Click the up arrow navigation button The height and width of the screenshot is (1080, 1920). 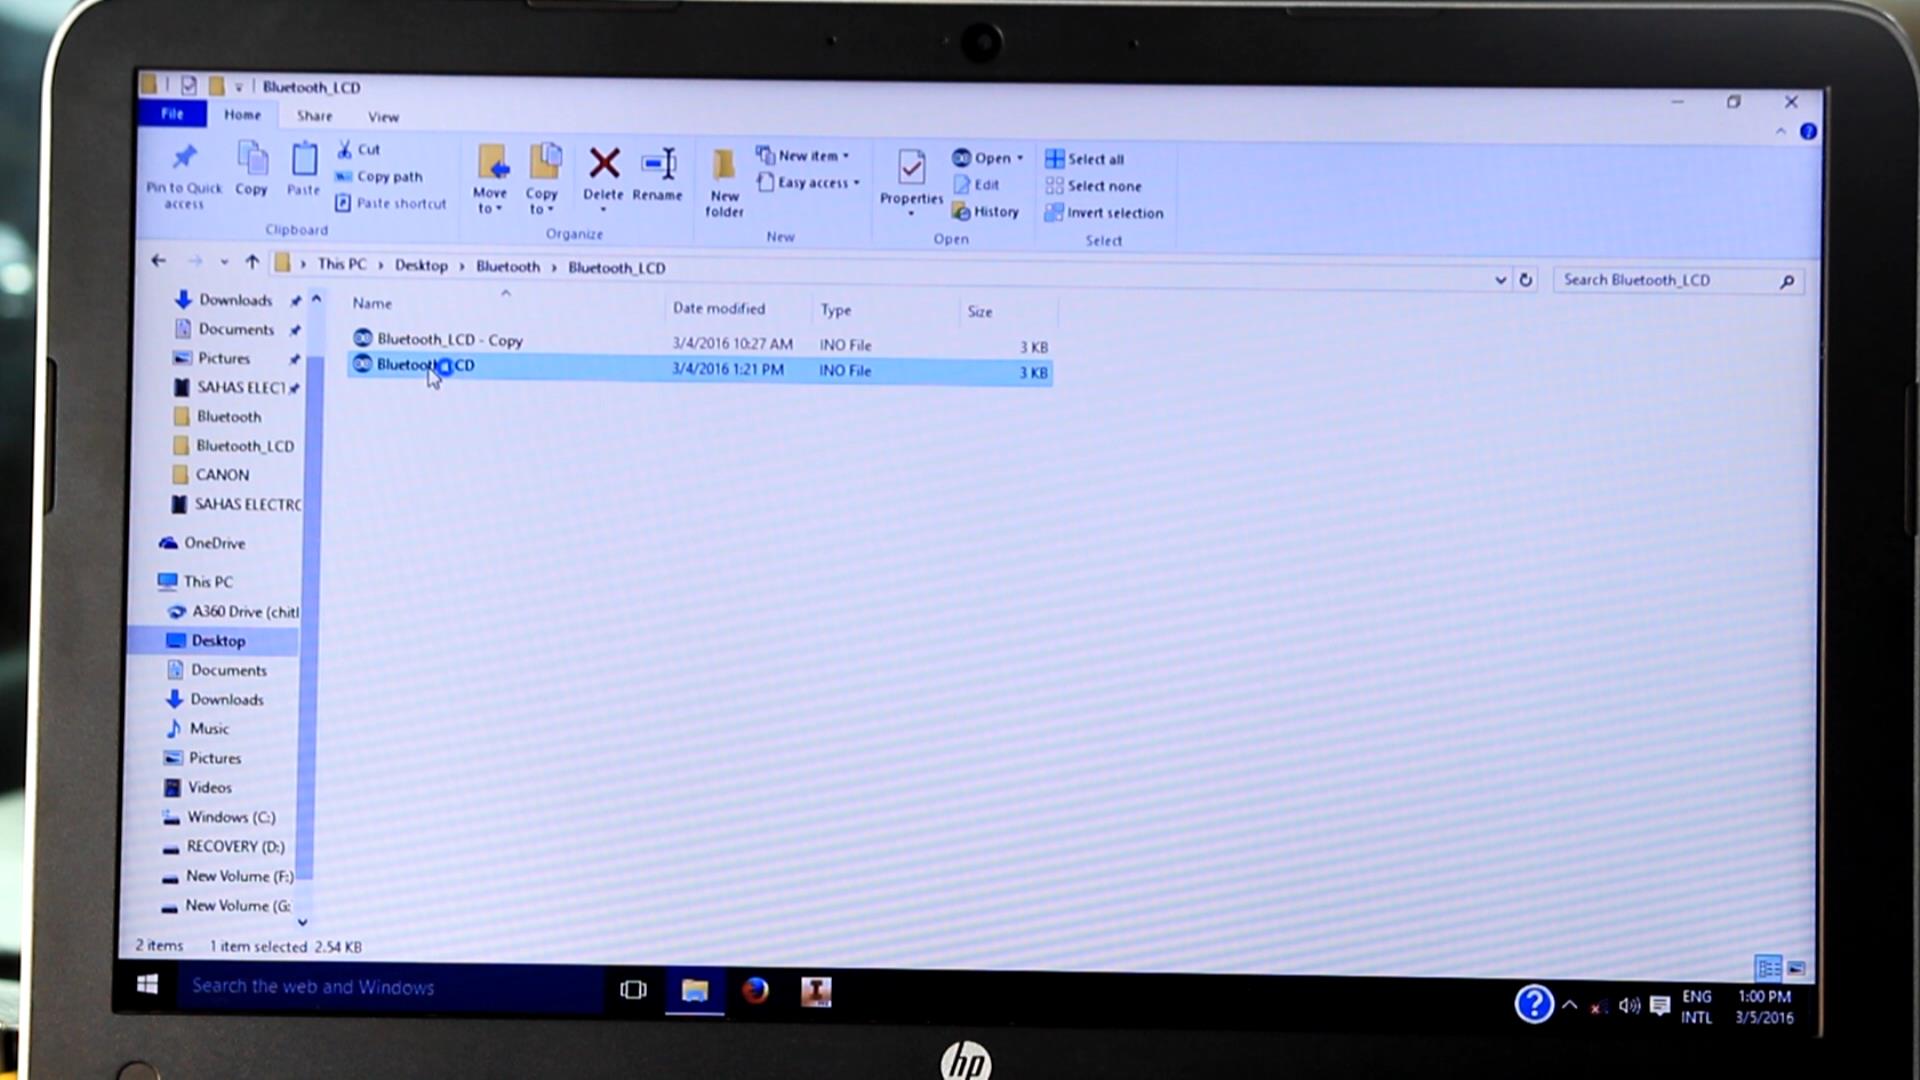click(x=252, y=262)
